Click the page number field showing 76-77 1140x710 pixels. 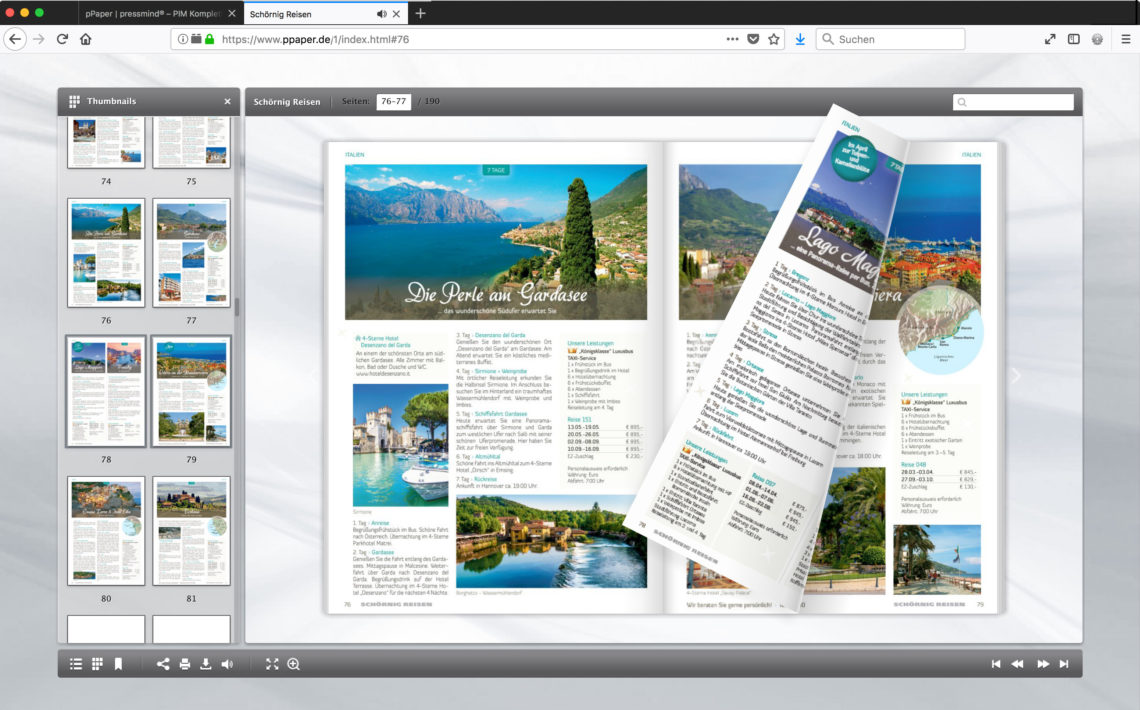393,102
